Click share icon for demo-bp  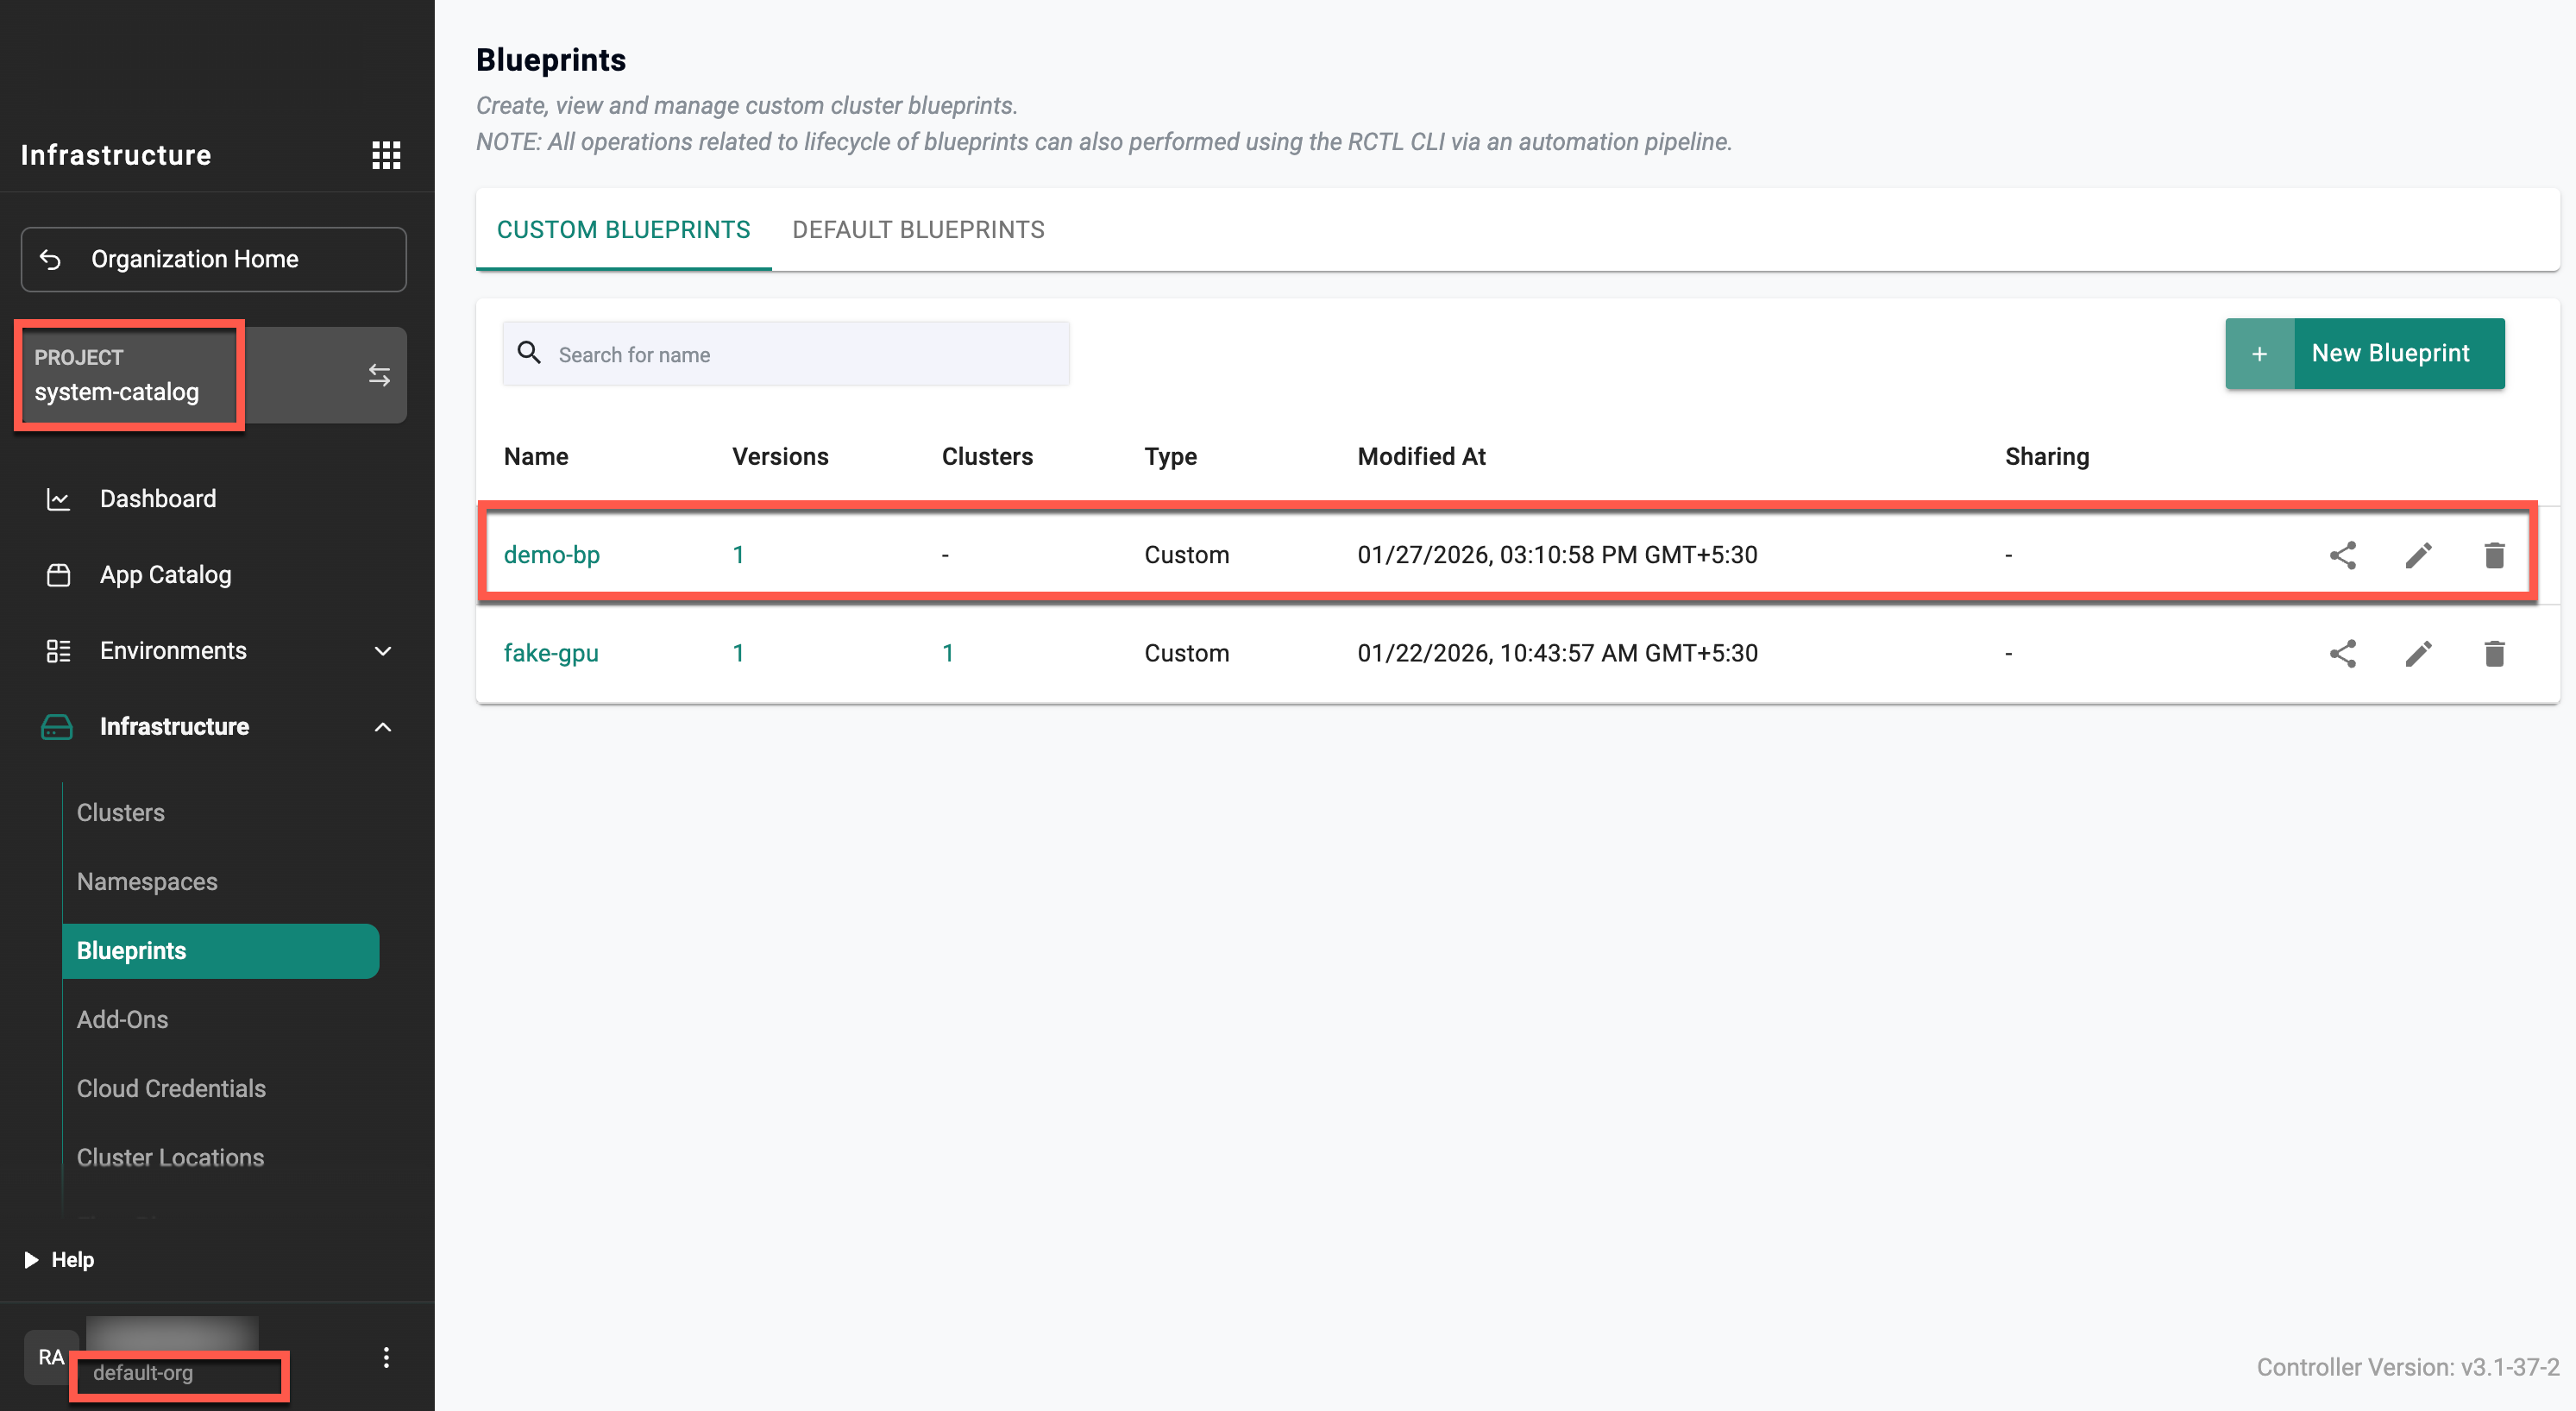[x=2342, y=555]
